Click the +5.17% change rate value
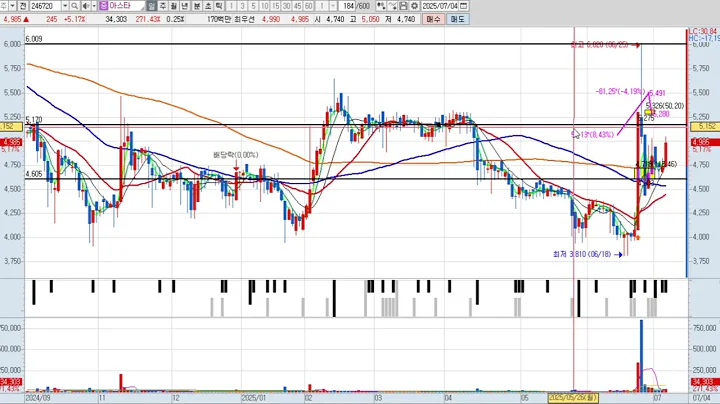Screen dimensions: 720x404 point(74,19)
